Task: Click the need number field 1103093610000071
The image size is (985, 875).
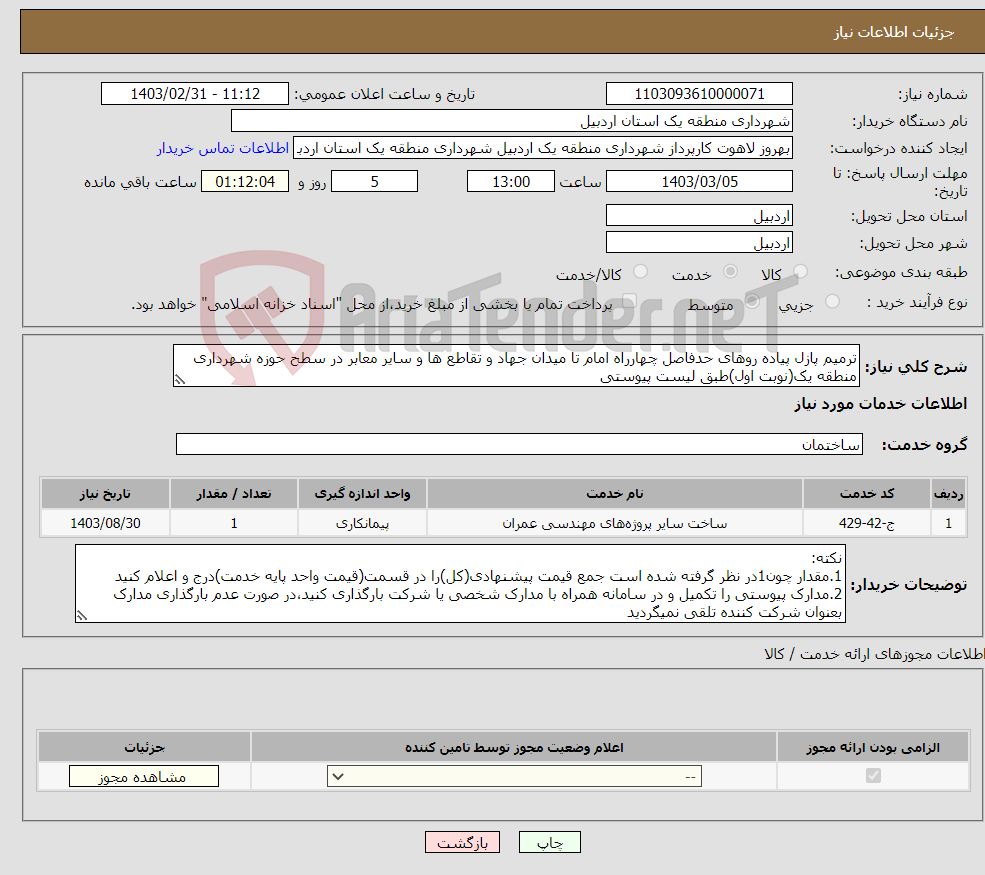Action: [x=699, y=94]
